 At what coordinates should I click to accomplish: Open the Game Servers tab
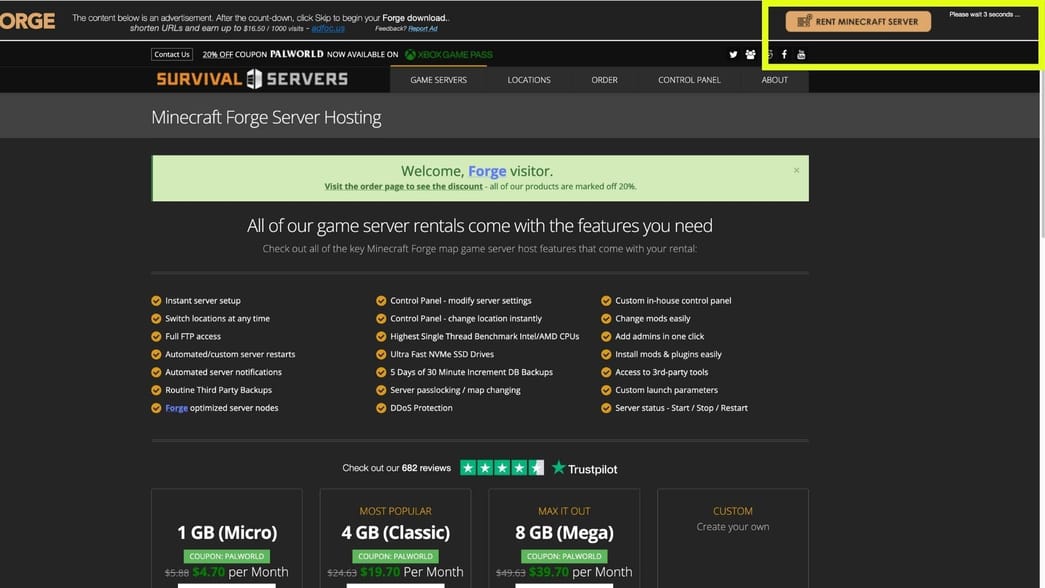(437, 79)
